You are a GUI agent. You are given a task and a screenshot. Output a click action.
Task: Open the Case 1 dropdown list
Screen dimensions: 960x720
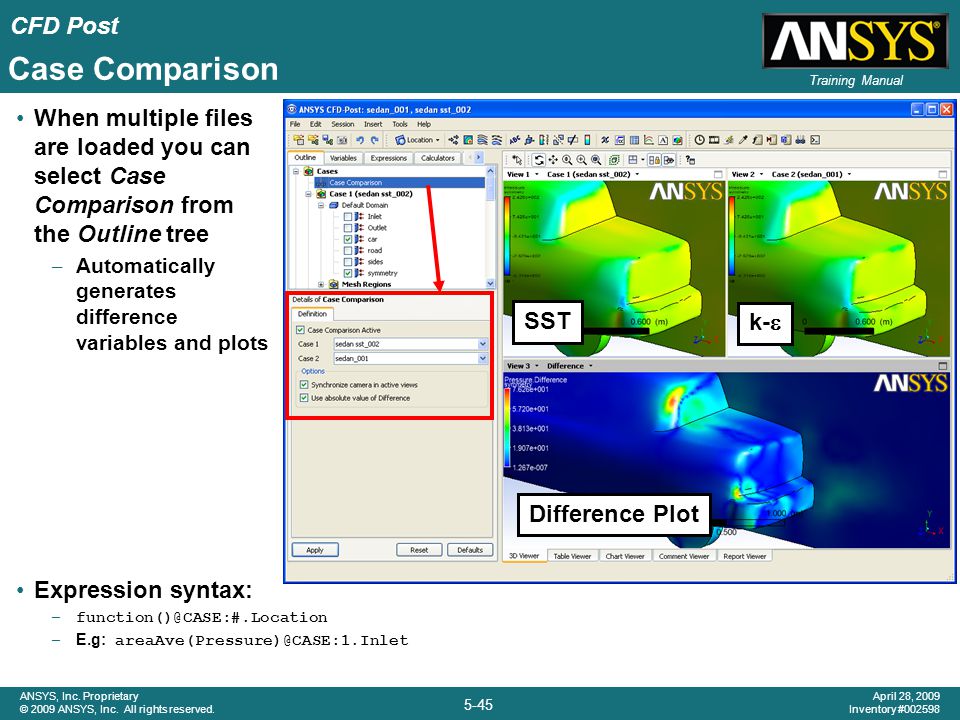point(482,344)
